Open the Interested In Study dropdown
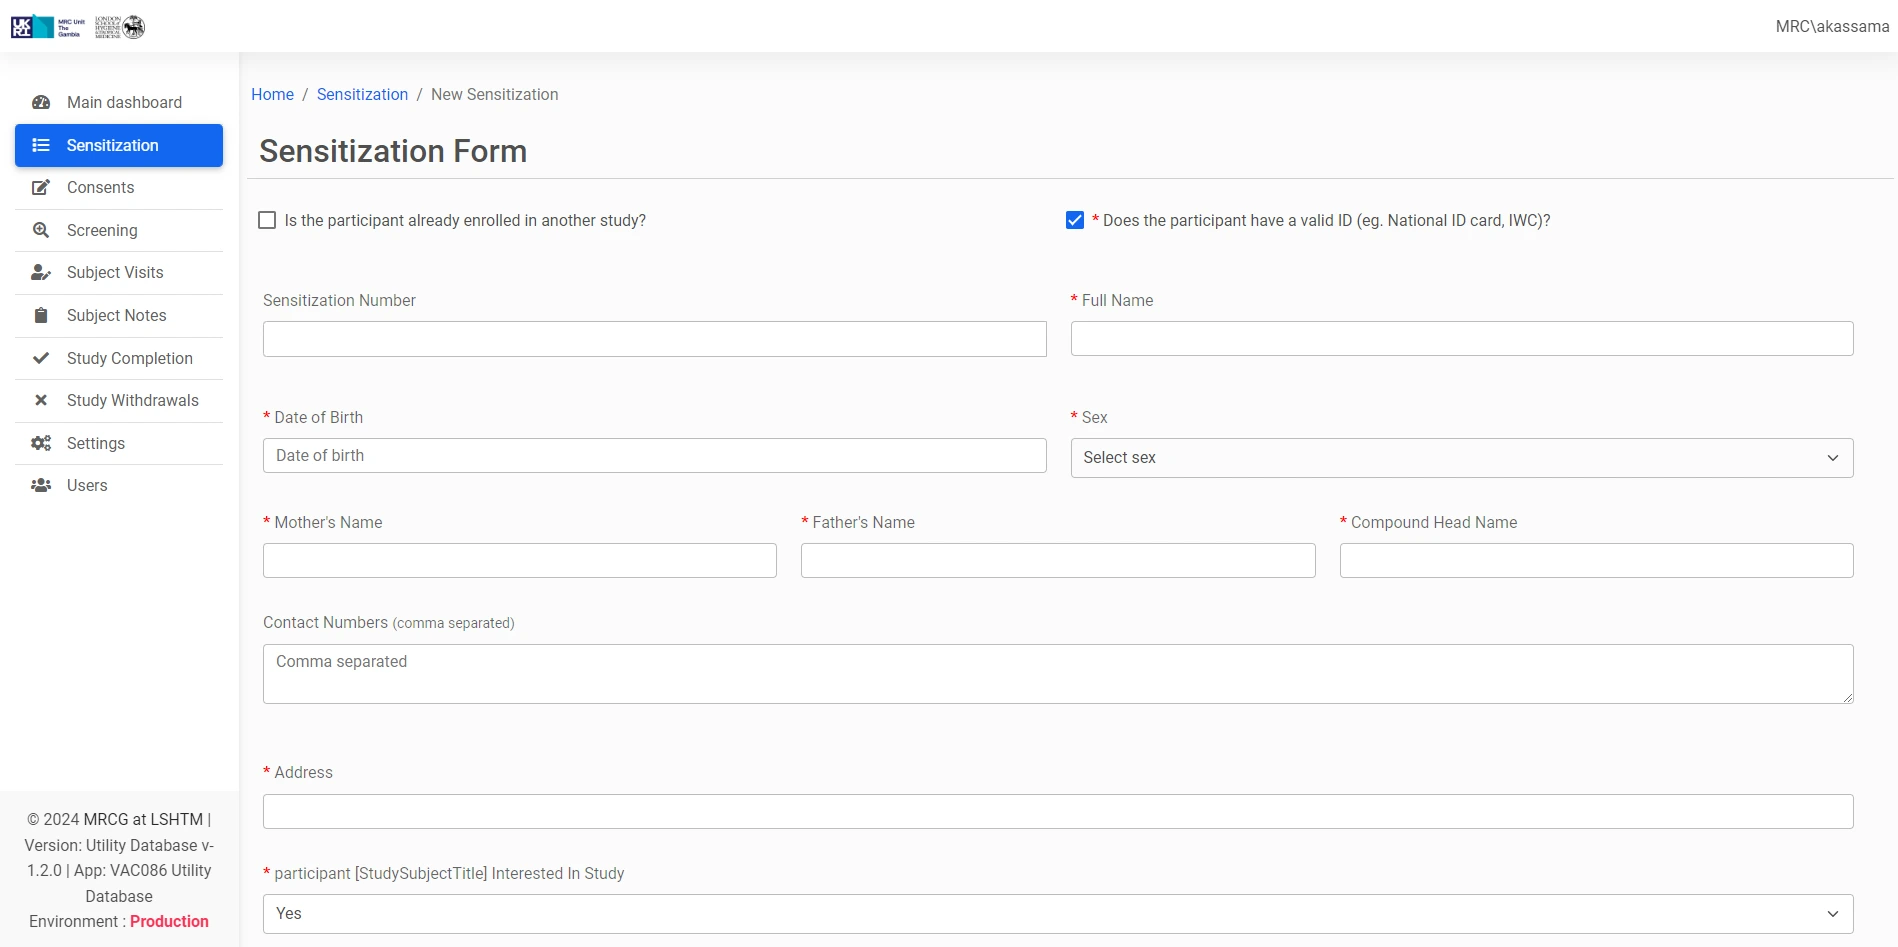This screenshot has width=1898, height=947. 1058,913
